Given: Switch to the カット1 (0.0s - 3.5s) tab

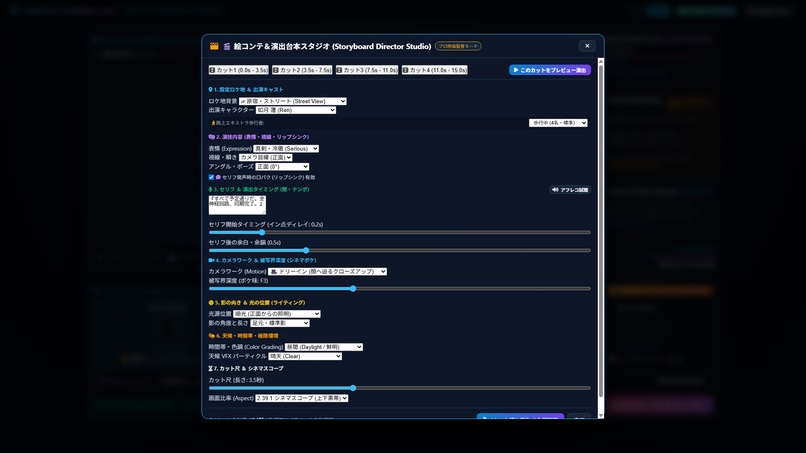Looking at the screenshot, I should click(239, 70).
